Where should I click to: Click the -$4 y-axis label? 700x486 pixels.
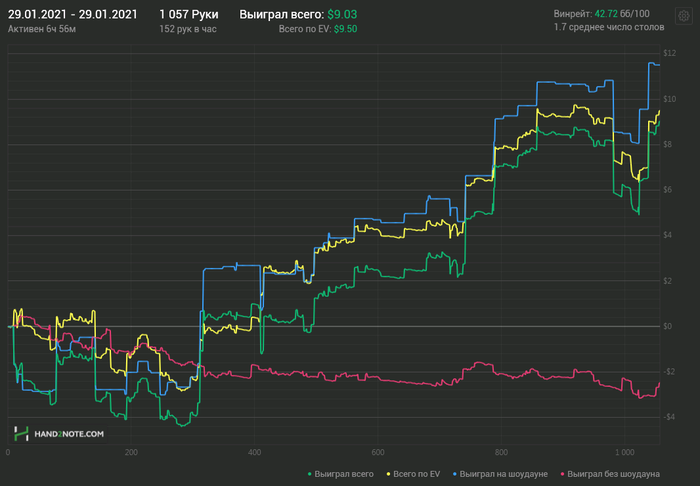pos(669,417)
